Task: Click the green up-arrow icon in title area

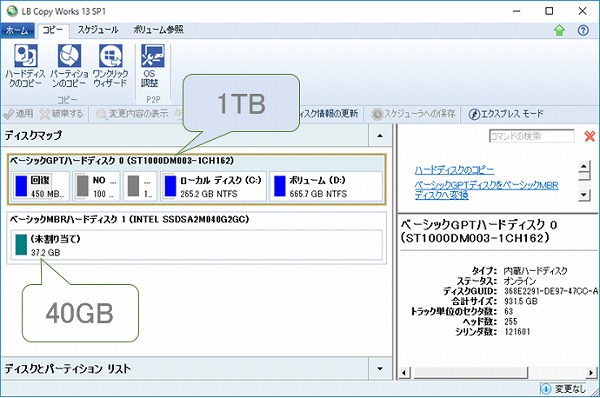Action: coord(559,30)
